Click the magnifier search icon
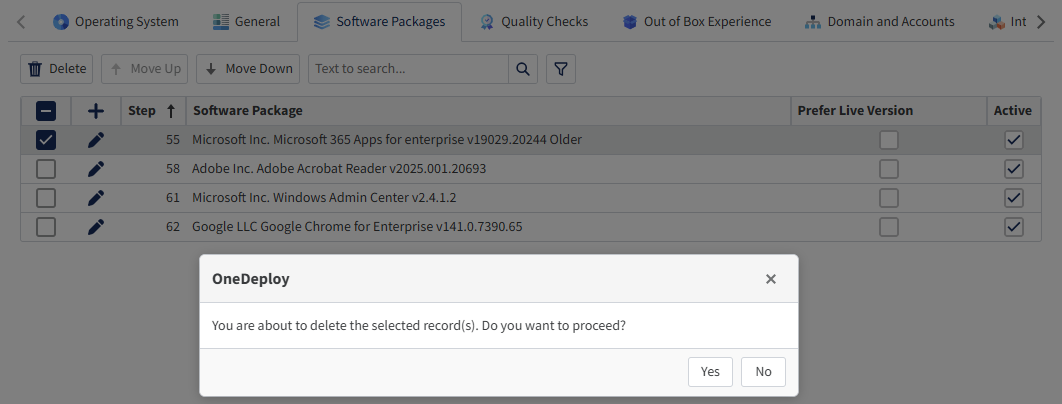 tap(523, 69)
